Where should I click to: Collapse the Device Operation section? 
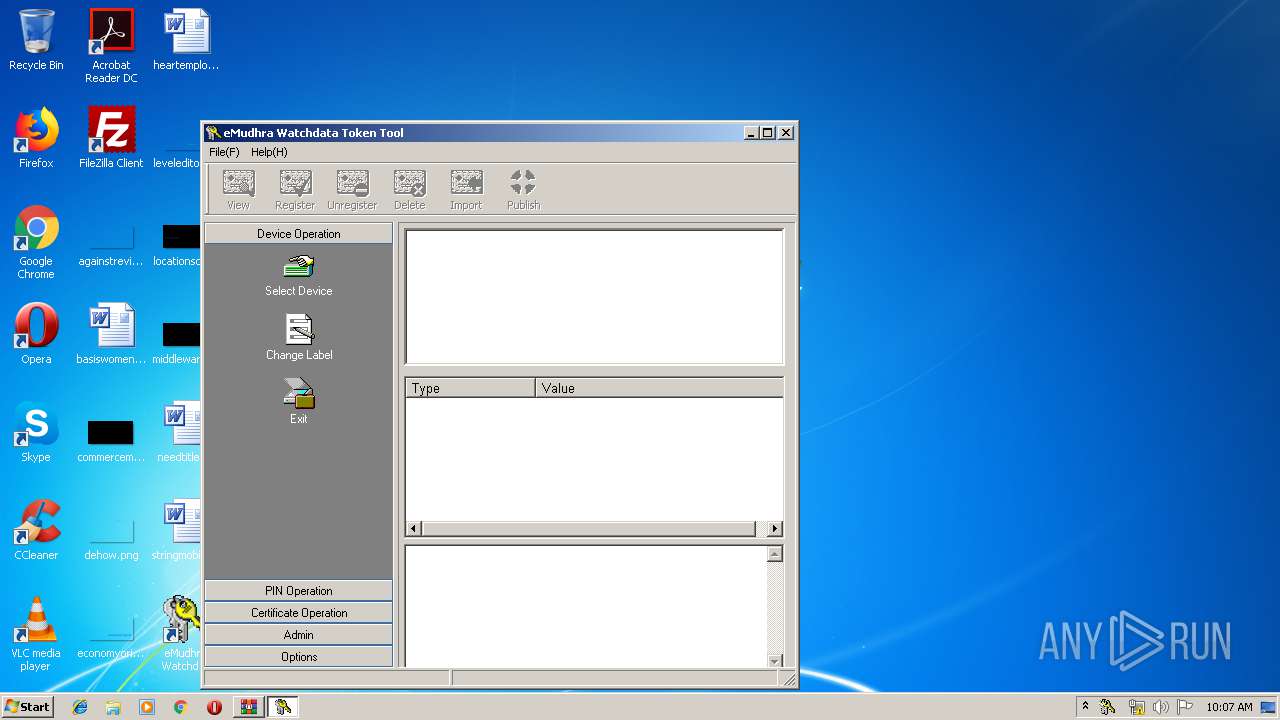pos(298,234)
